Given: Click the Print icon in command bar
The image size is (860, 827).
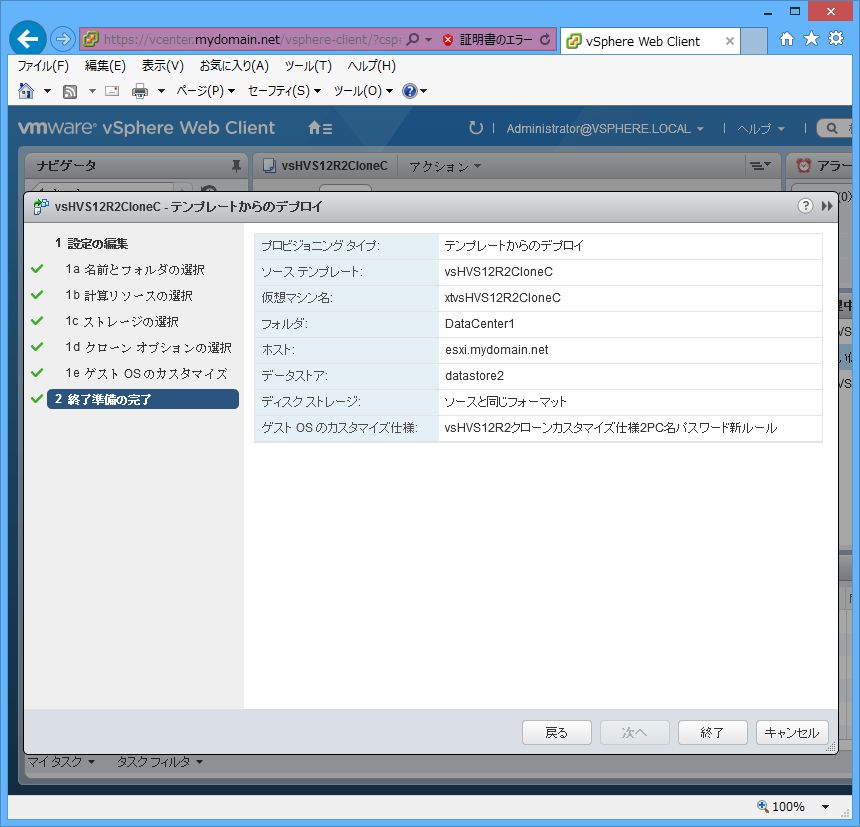Looking at the screenshot, I should pos(140,91).
